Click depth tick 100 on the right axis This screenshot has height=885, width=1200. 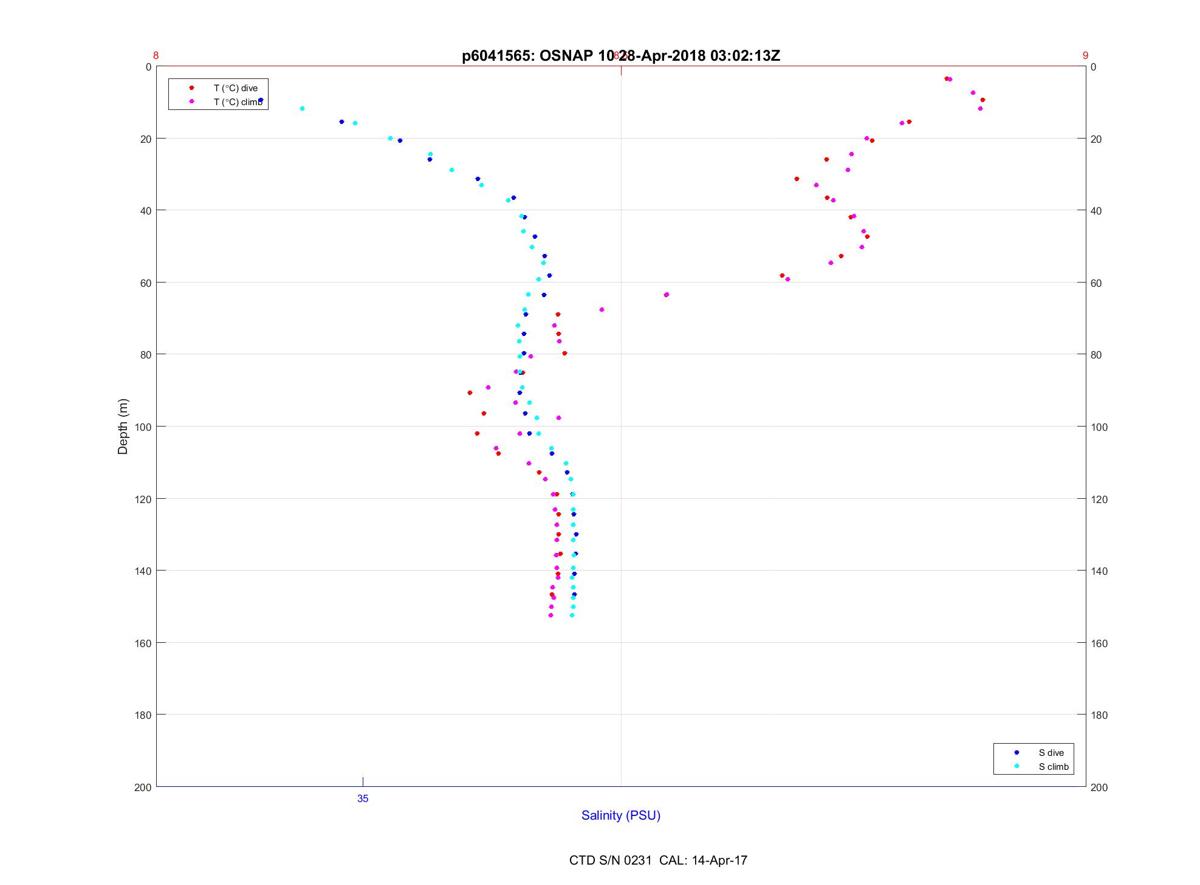(x=1099, y=427)
